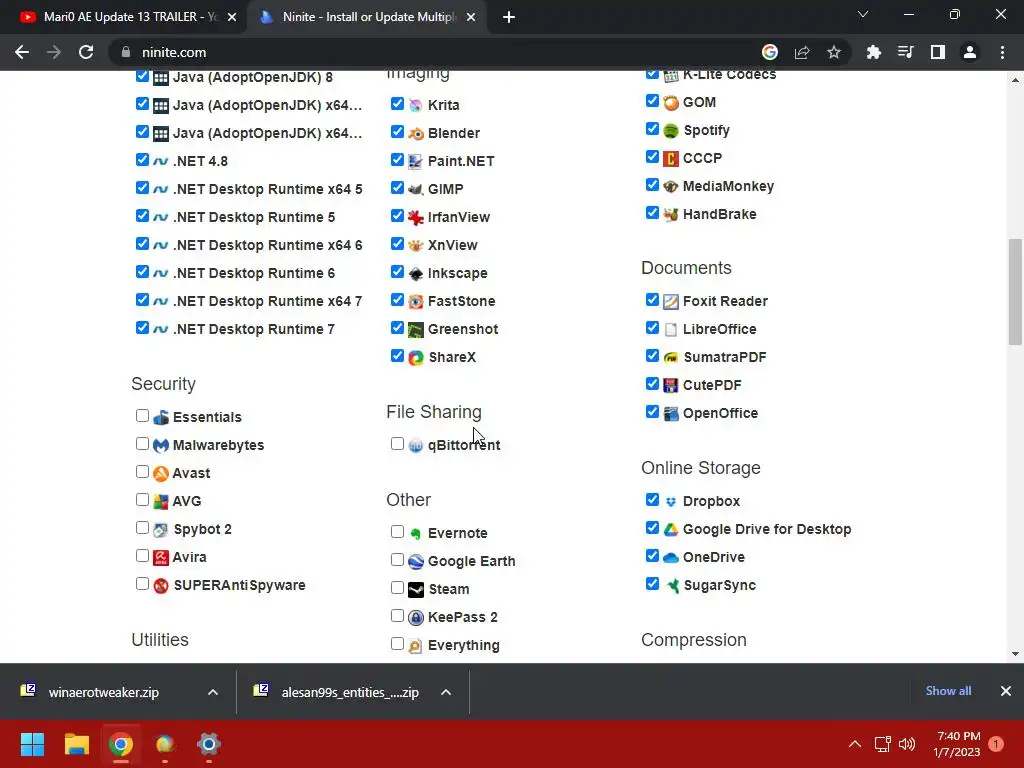Click the Greenshot icon
The height and width of the screenshot is (768, 1024).
click(415, 330)
